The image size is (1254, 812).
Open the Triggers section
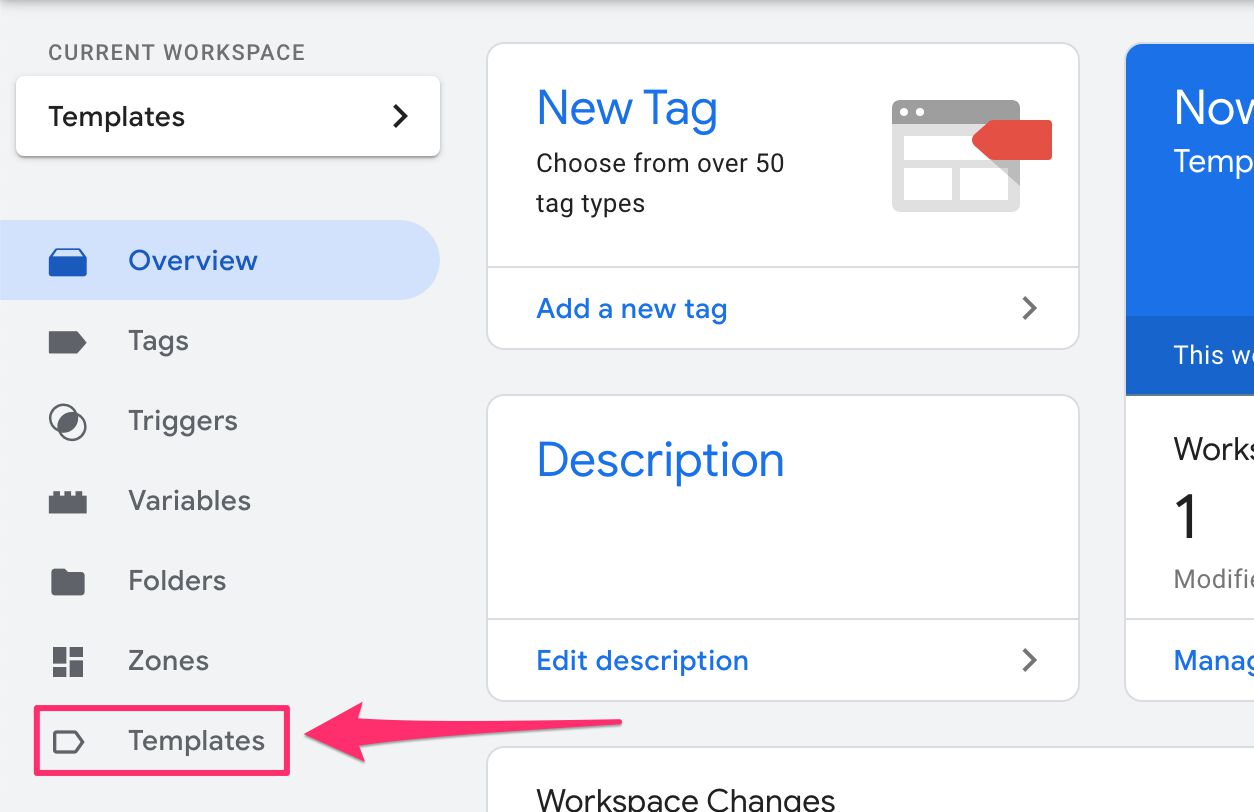tap(183, 421)
